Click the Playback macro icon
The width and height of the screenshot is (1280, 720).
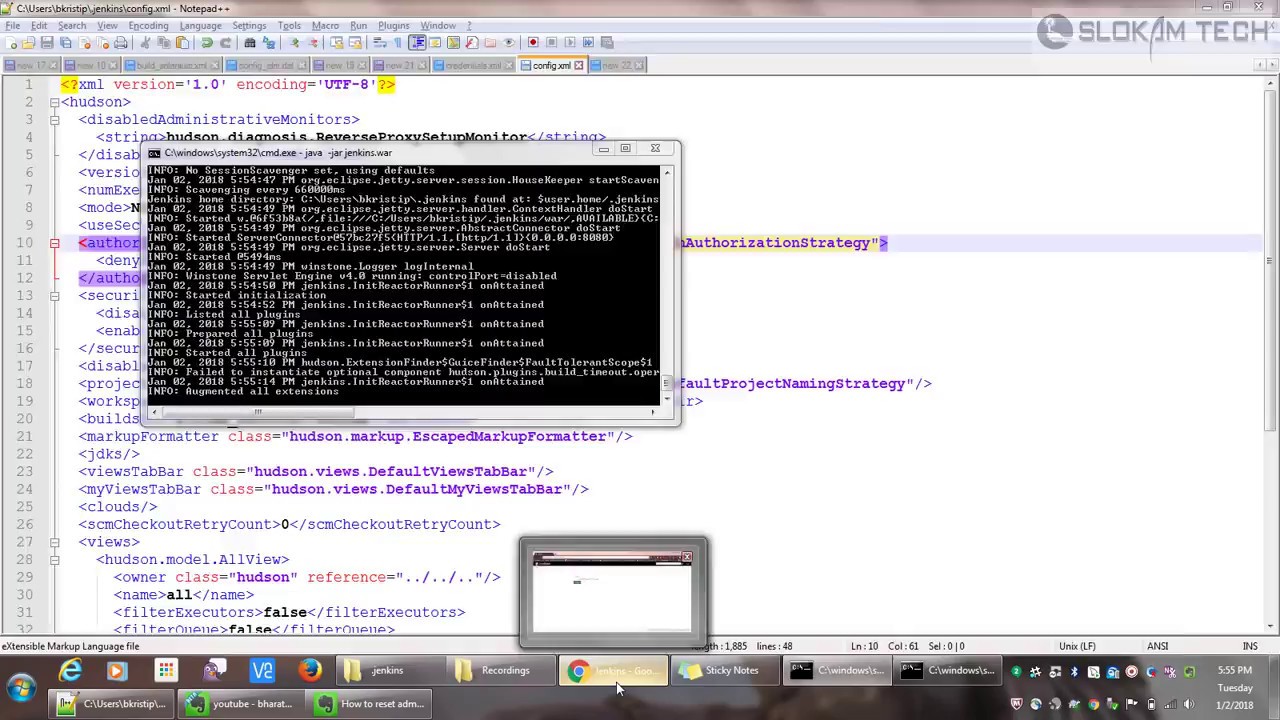570,43
